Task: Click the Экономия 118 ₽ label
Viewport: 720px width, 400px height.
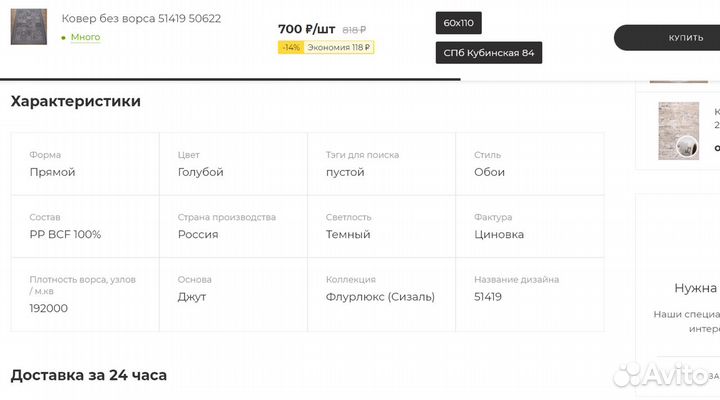Action: pos(339,47)
